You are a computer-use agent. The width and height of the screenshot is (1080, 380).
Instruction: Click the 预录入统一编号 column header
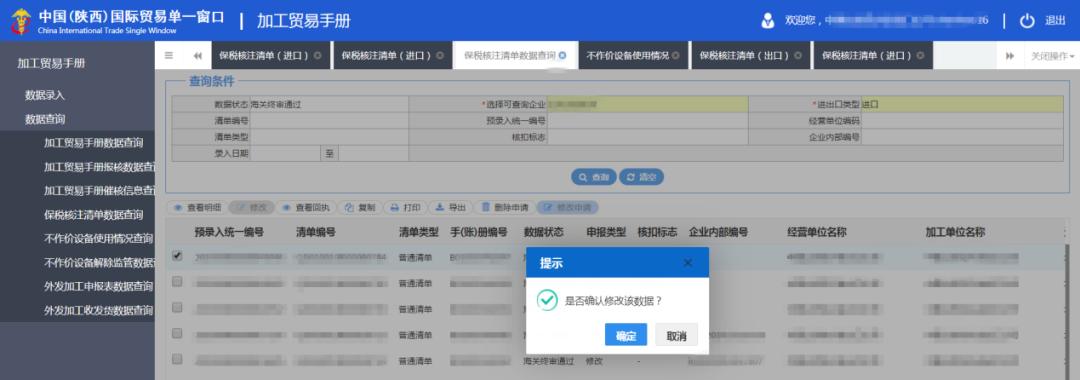pos(229,233)
